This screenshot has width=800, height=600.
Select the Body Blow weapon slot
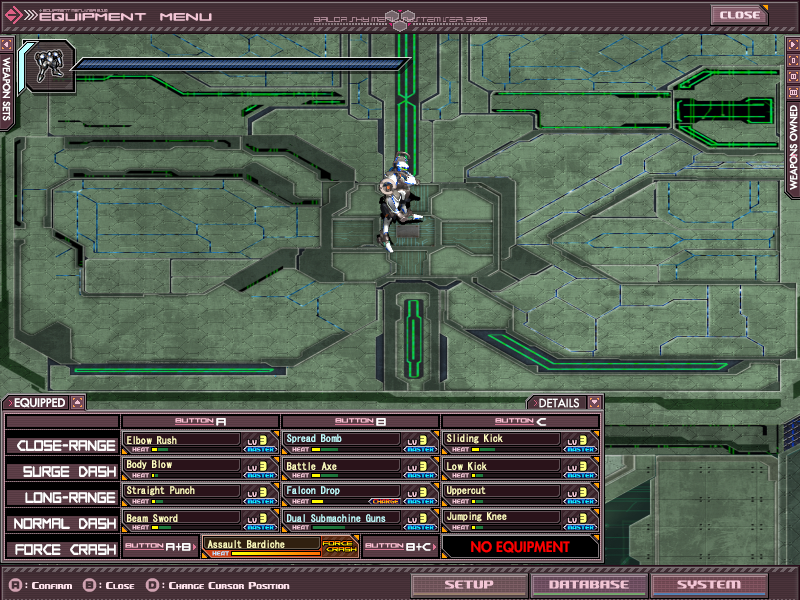(201, 468)
